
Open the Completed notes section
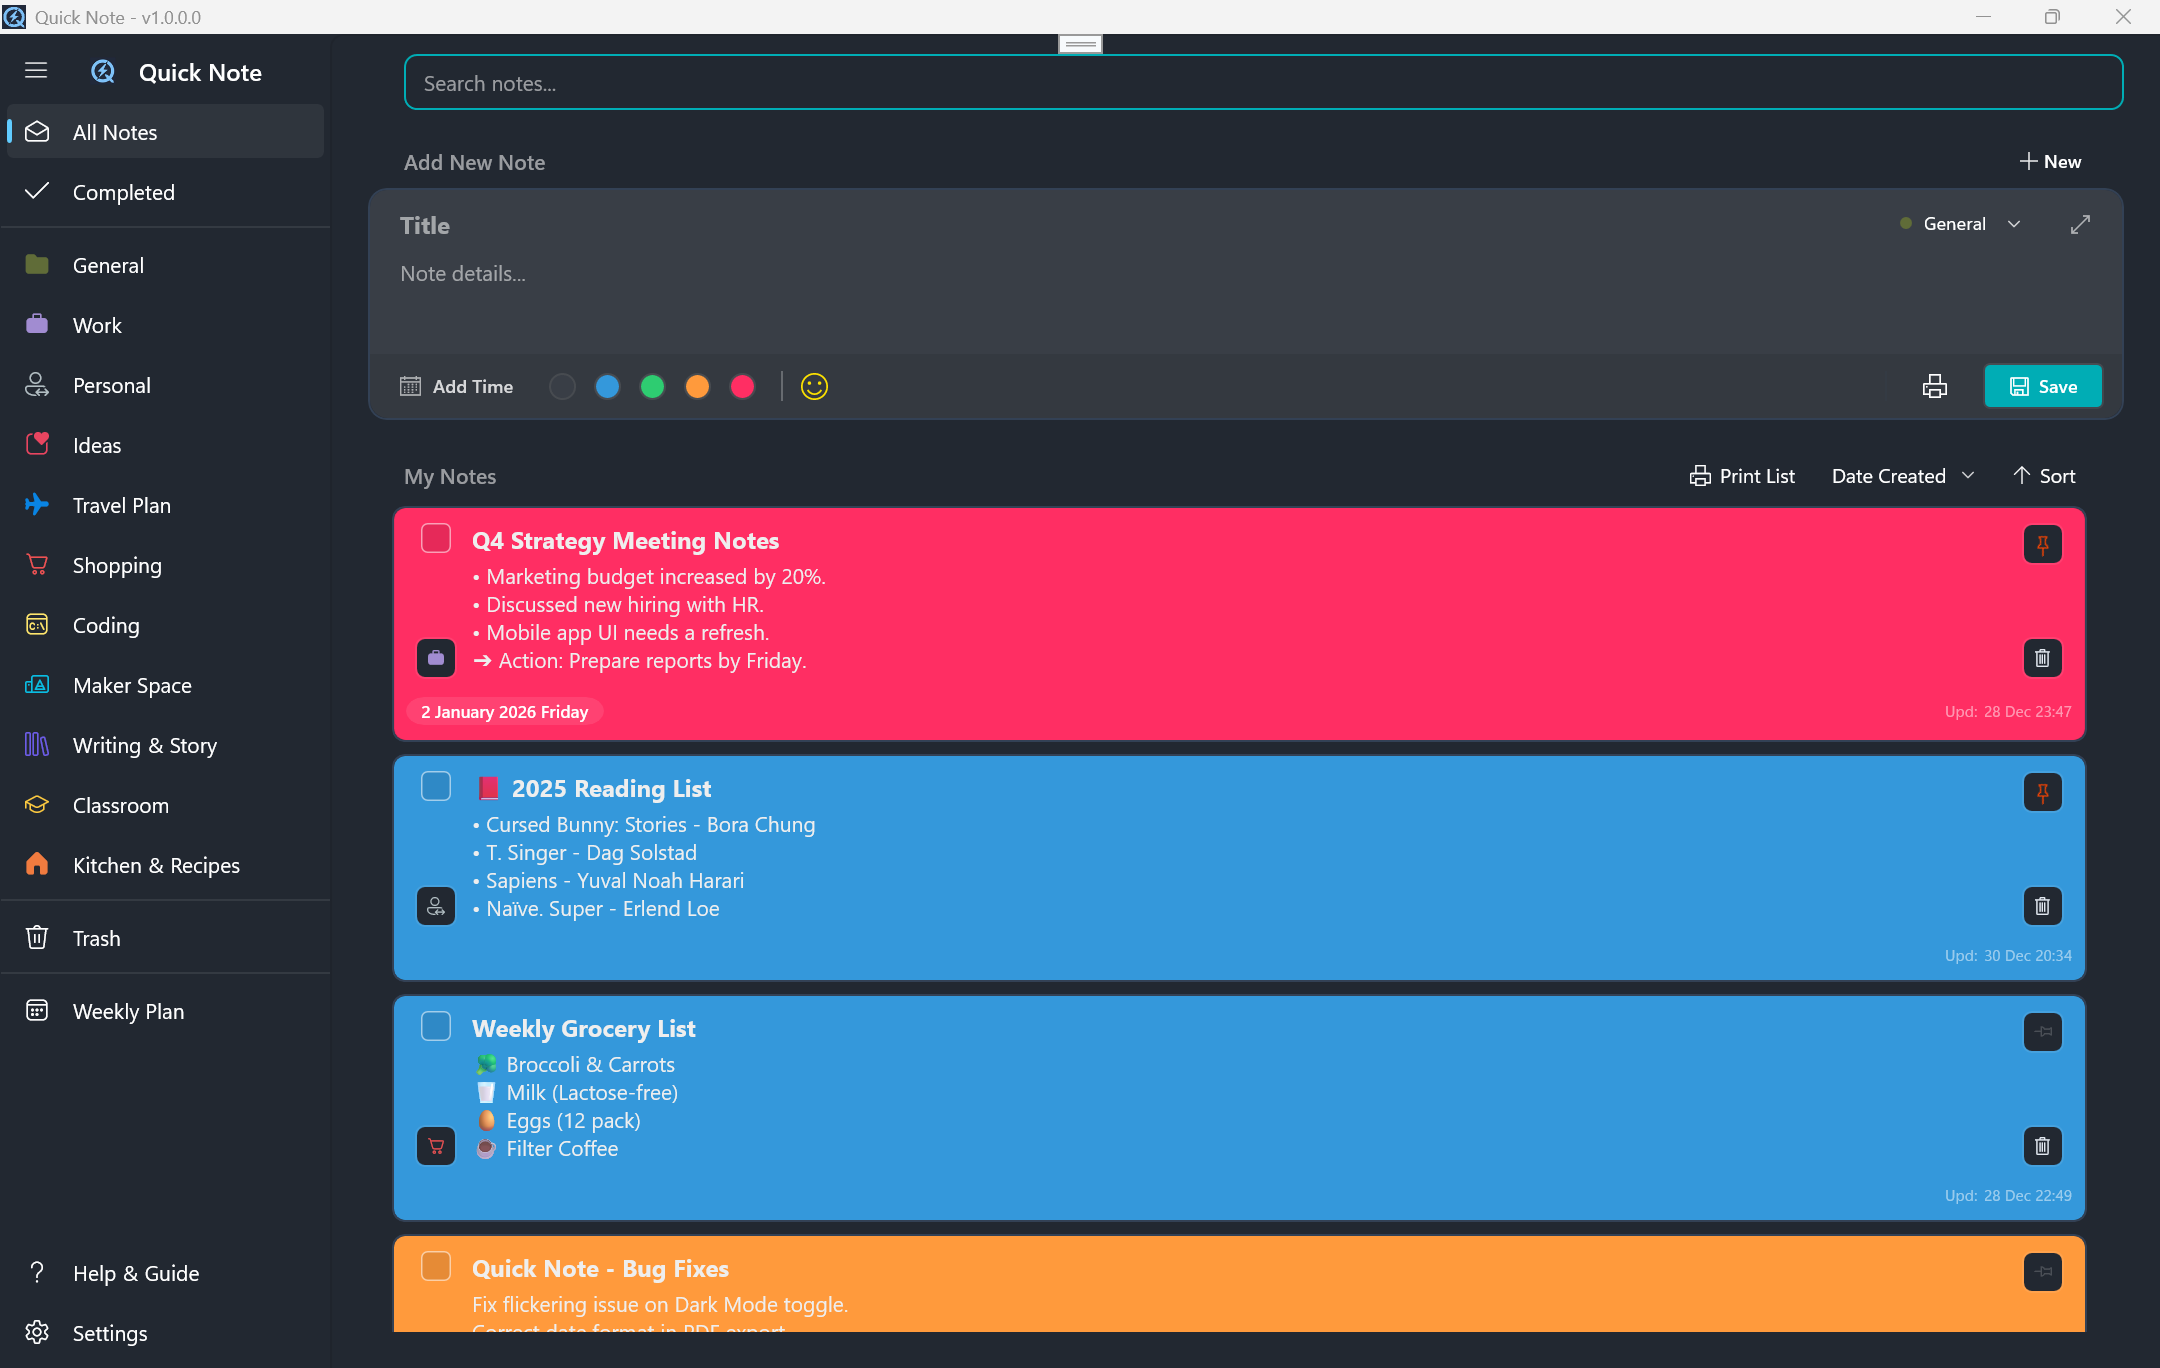[123, 192]
